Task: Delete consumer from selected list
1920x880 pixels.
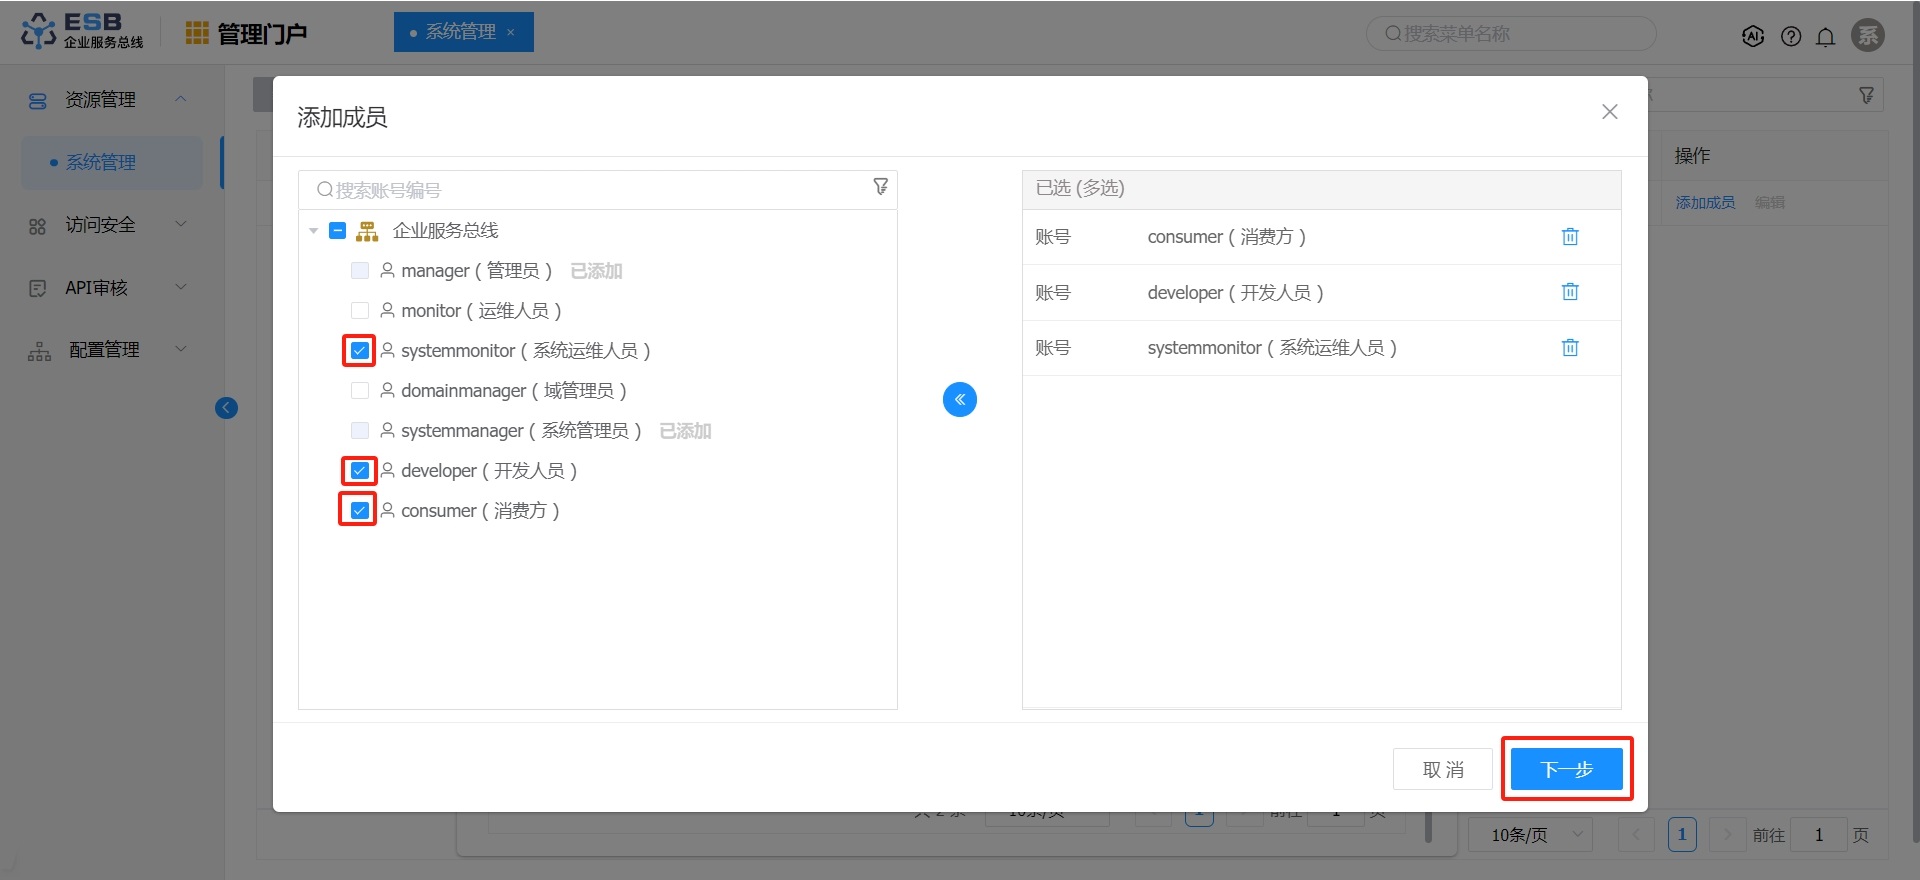Action: pyautogui.click(x=1570, y=237)
